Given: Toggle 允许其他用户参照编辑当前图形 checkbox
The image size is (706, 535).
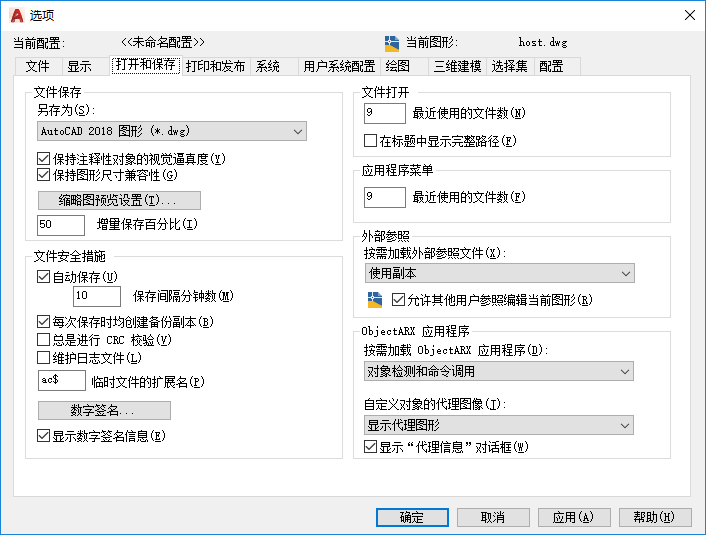Looking at the screenshot, I should pos(398,299).
